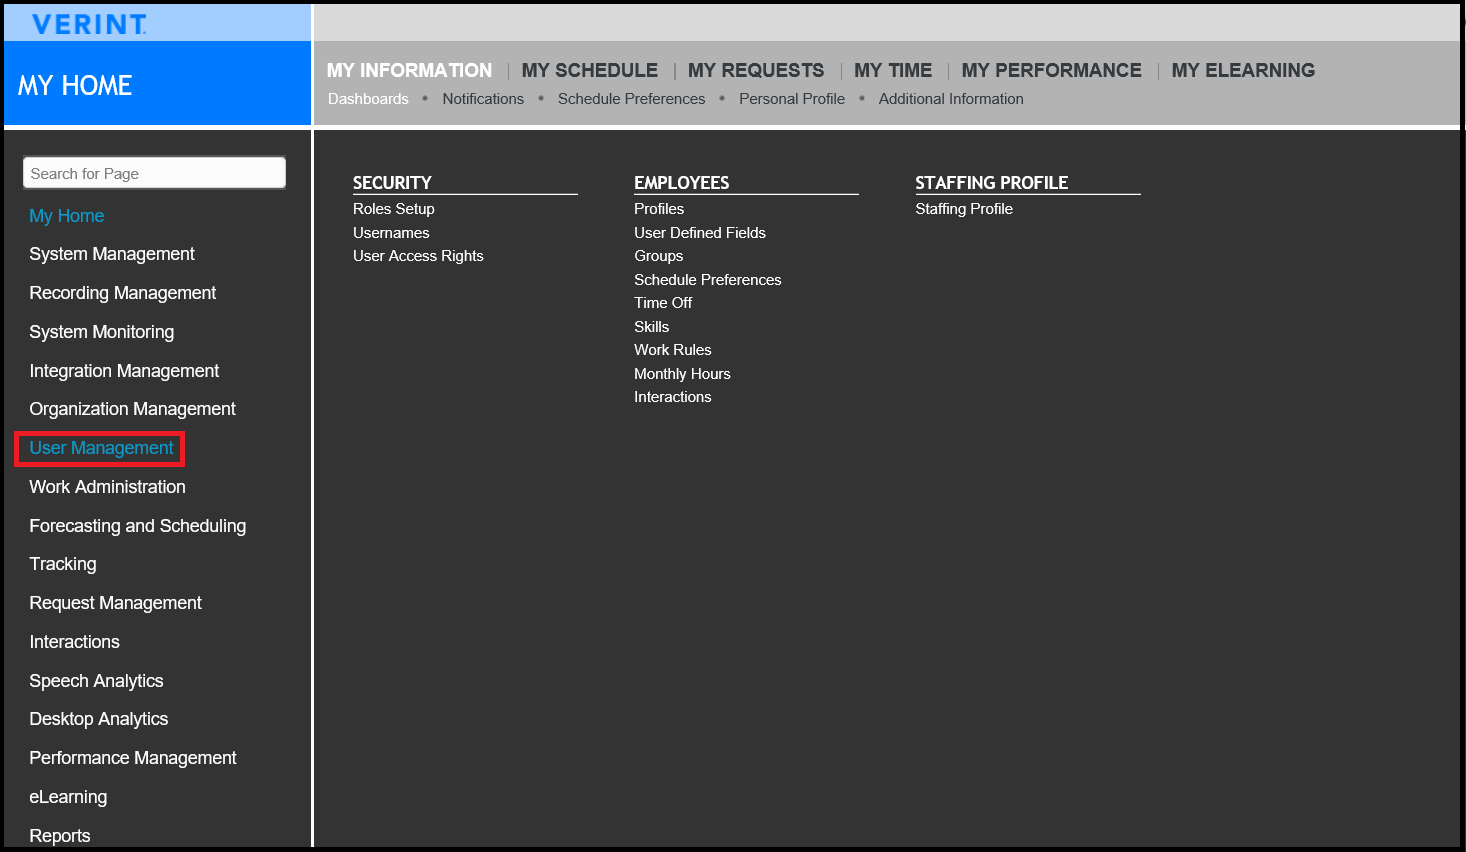Switch to the My Schedule tab

[590, 70]
